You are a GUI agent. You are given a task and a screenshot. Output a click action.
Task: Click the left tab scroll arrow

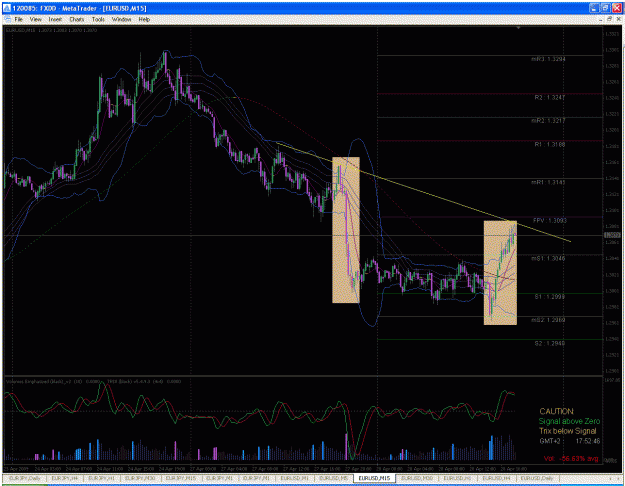click(x=612, y=478)
